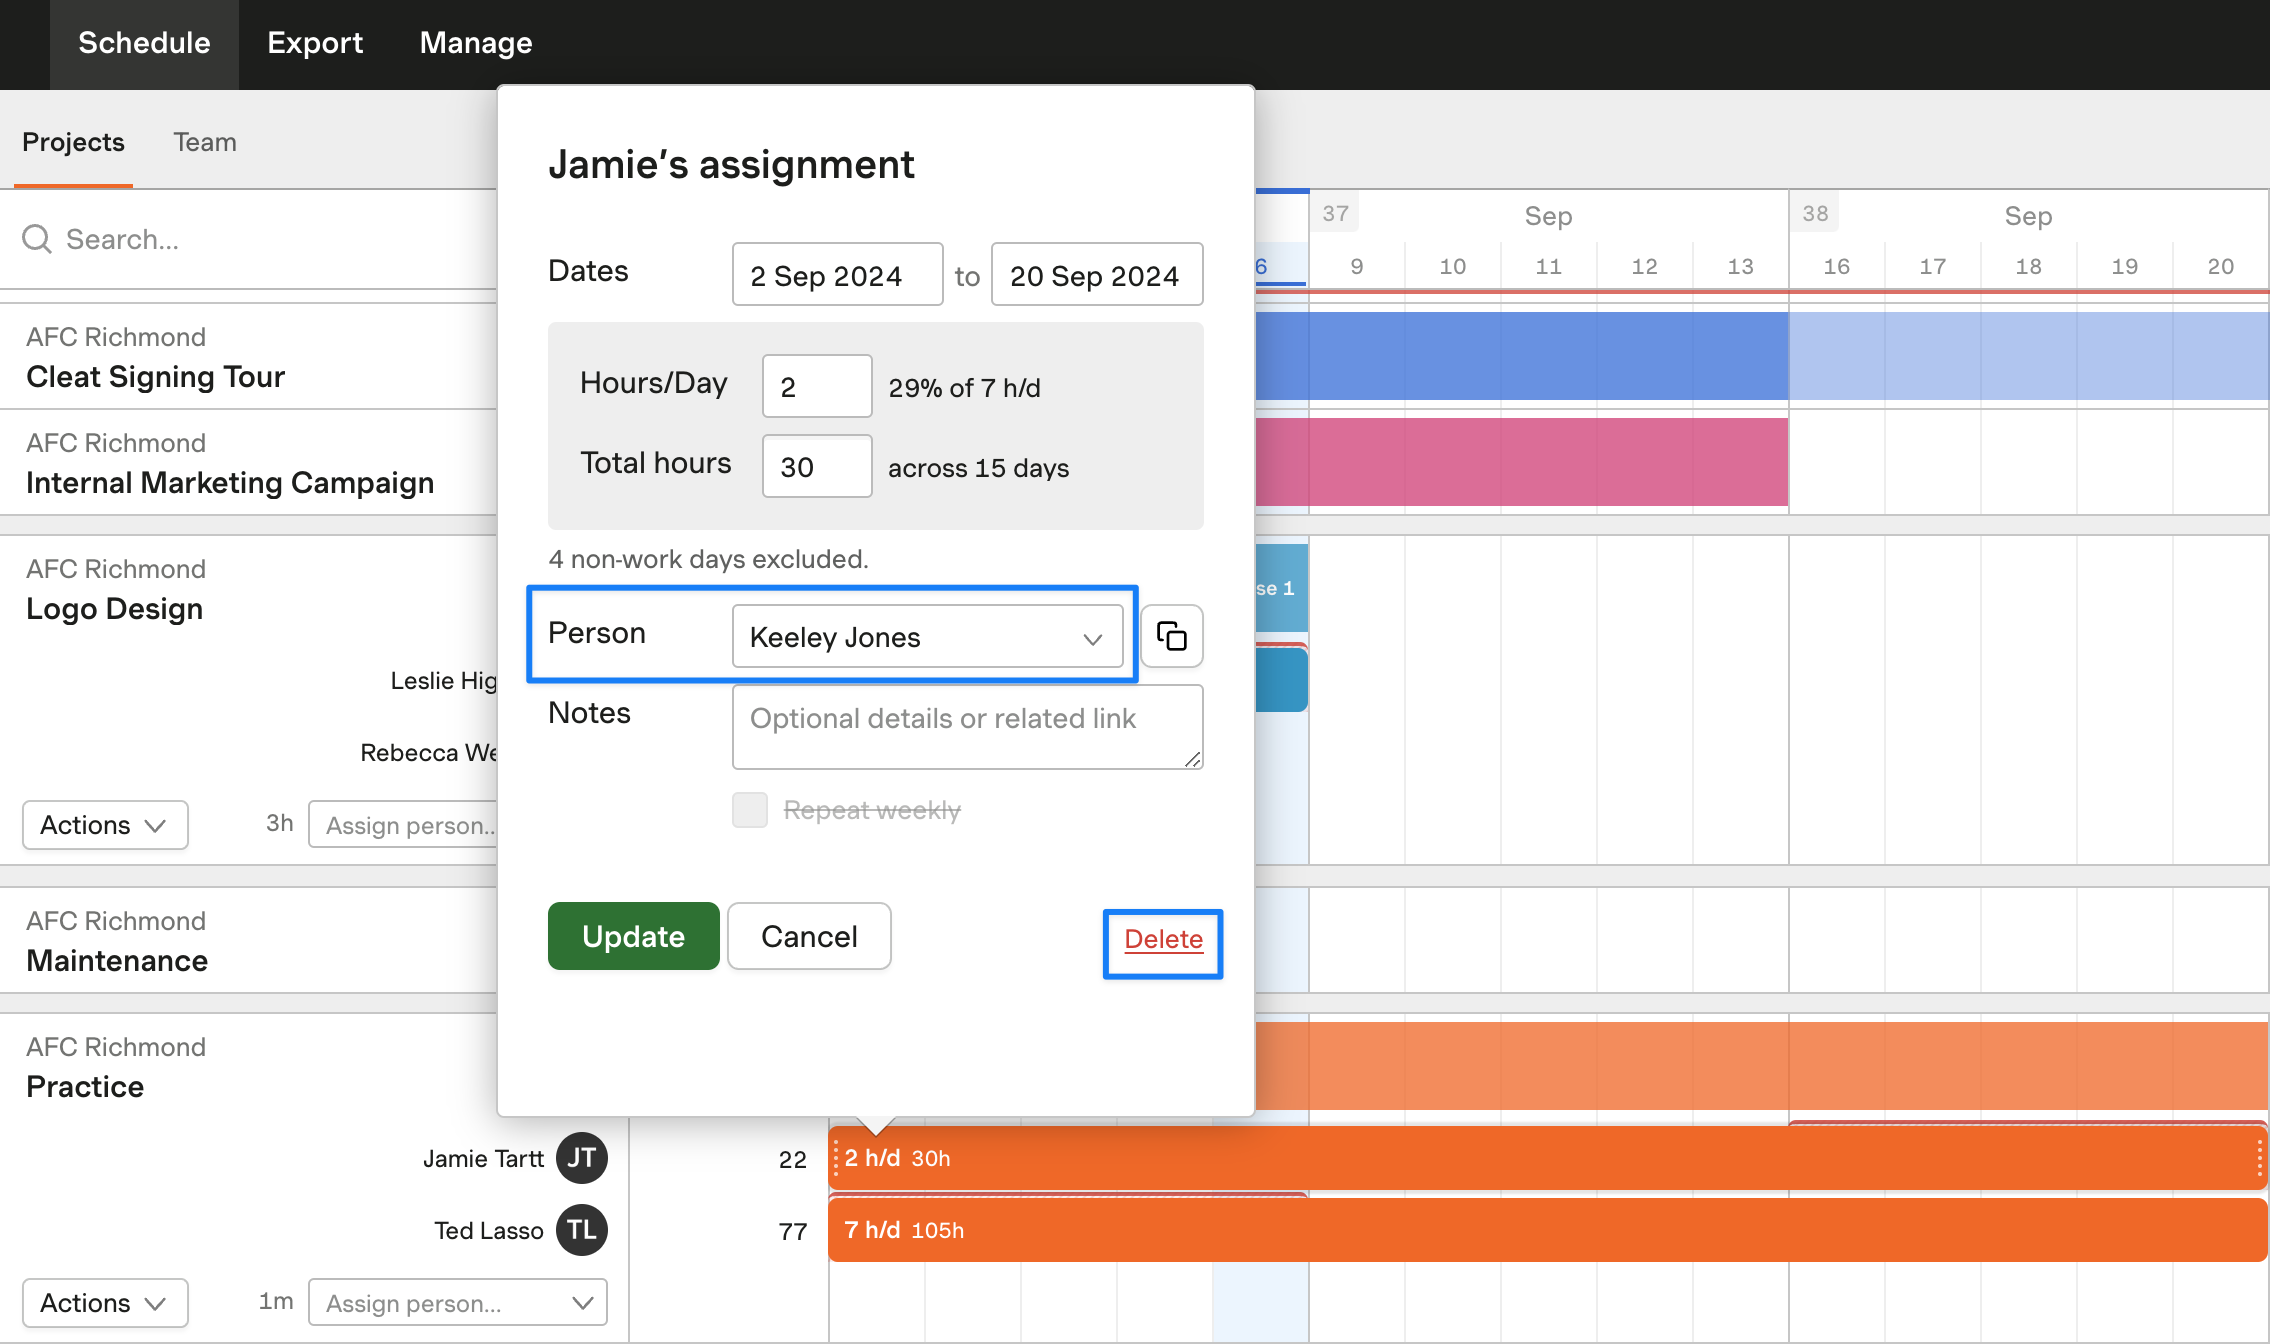Image resolution: width=2270 pixels, height=1344 pixels.
Task: Expand the Actions menu under Practice
Action: coord(105,1303)
